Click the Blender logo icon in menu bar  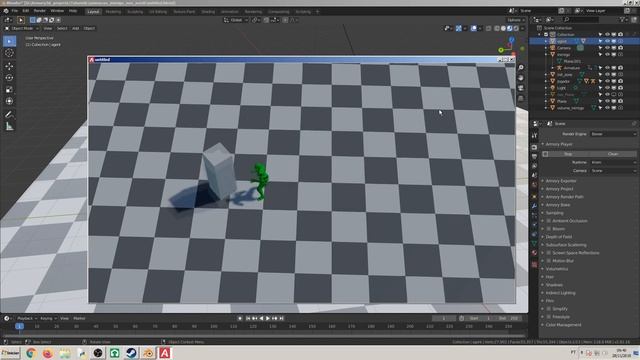(x=6, y=11)
